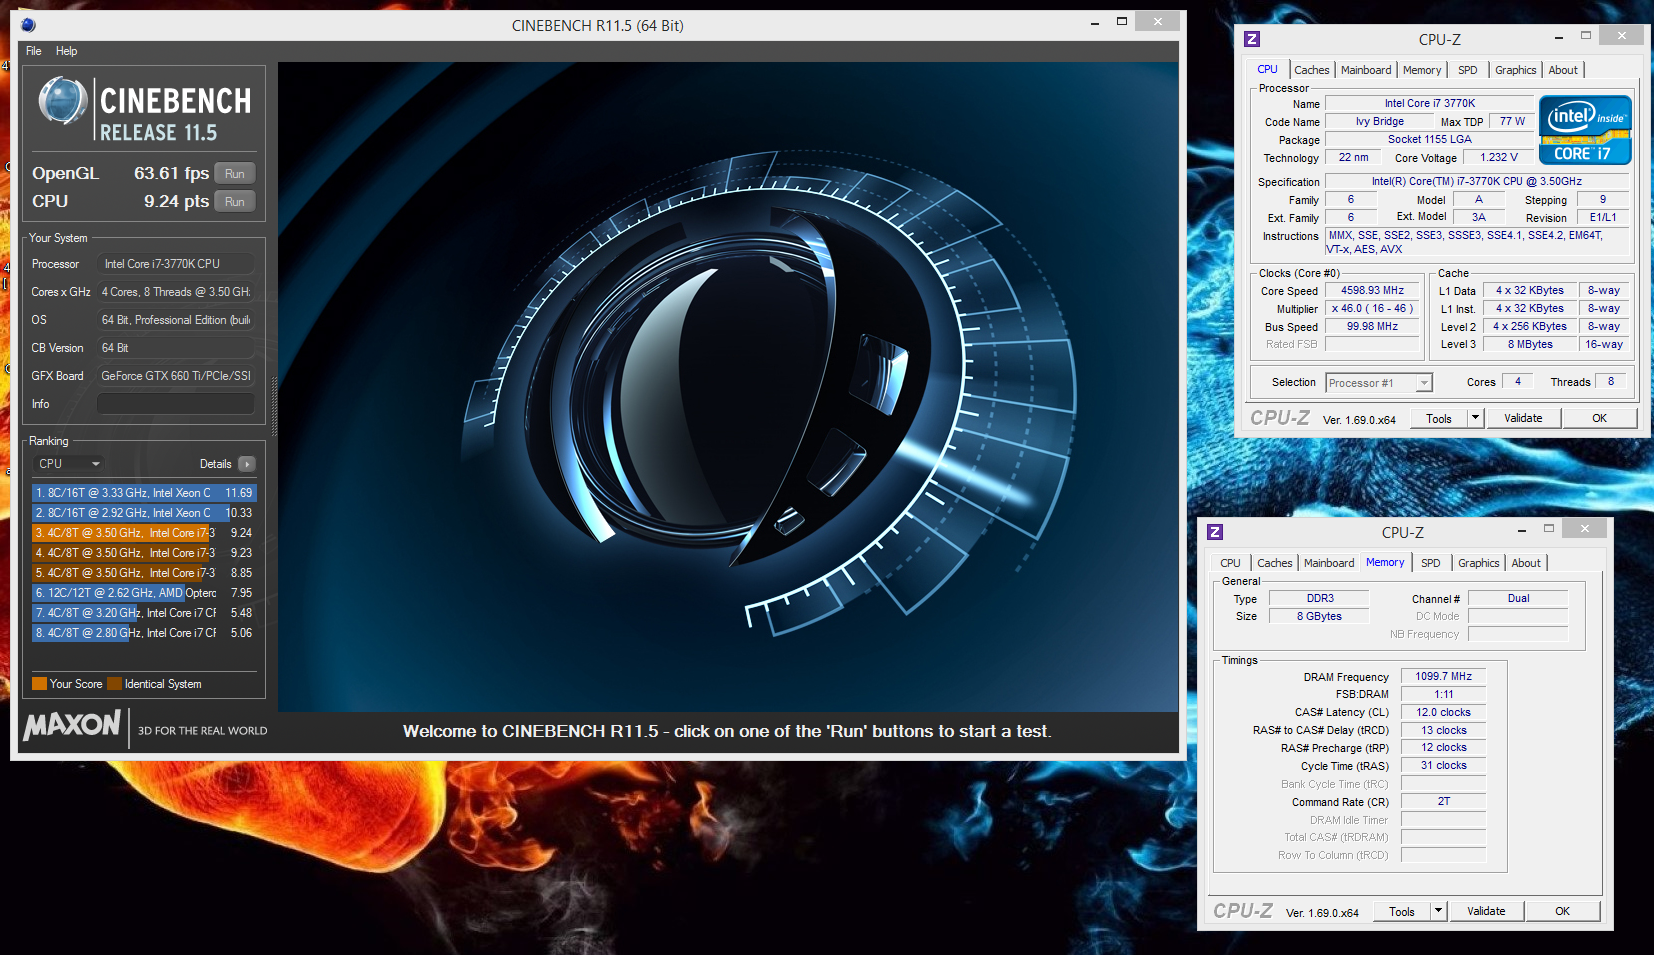Image resolution: width=1654 pixels, height=955 pixels.
Task: Click the Cinebench globe logo
Action: click(63, 101)
